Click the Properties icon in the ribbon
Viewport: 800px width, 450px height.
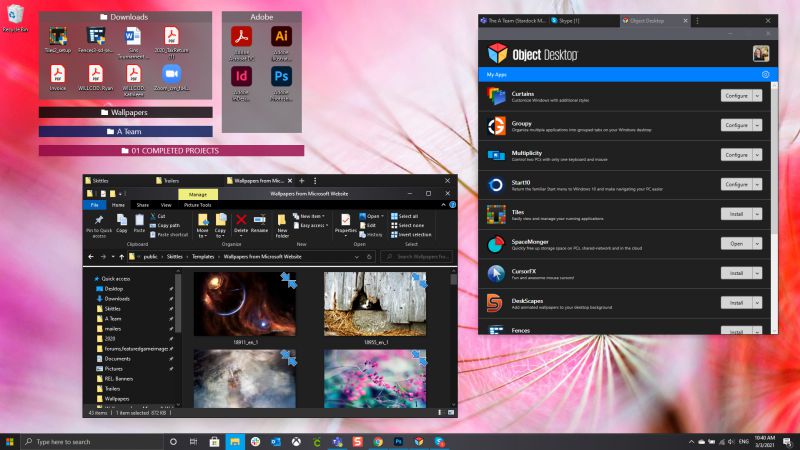pyautogui.click(x=345, y=221)
